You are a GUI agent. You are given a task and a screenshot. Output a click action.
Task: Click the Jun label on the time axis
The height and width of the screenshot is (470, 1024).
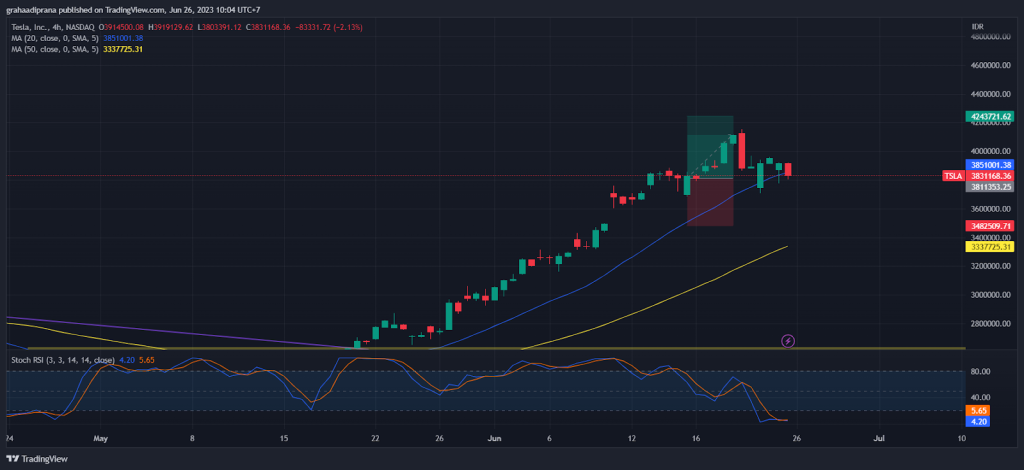[494, 438]
